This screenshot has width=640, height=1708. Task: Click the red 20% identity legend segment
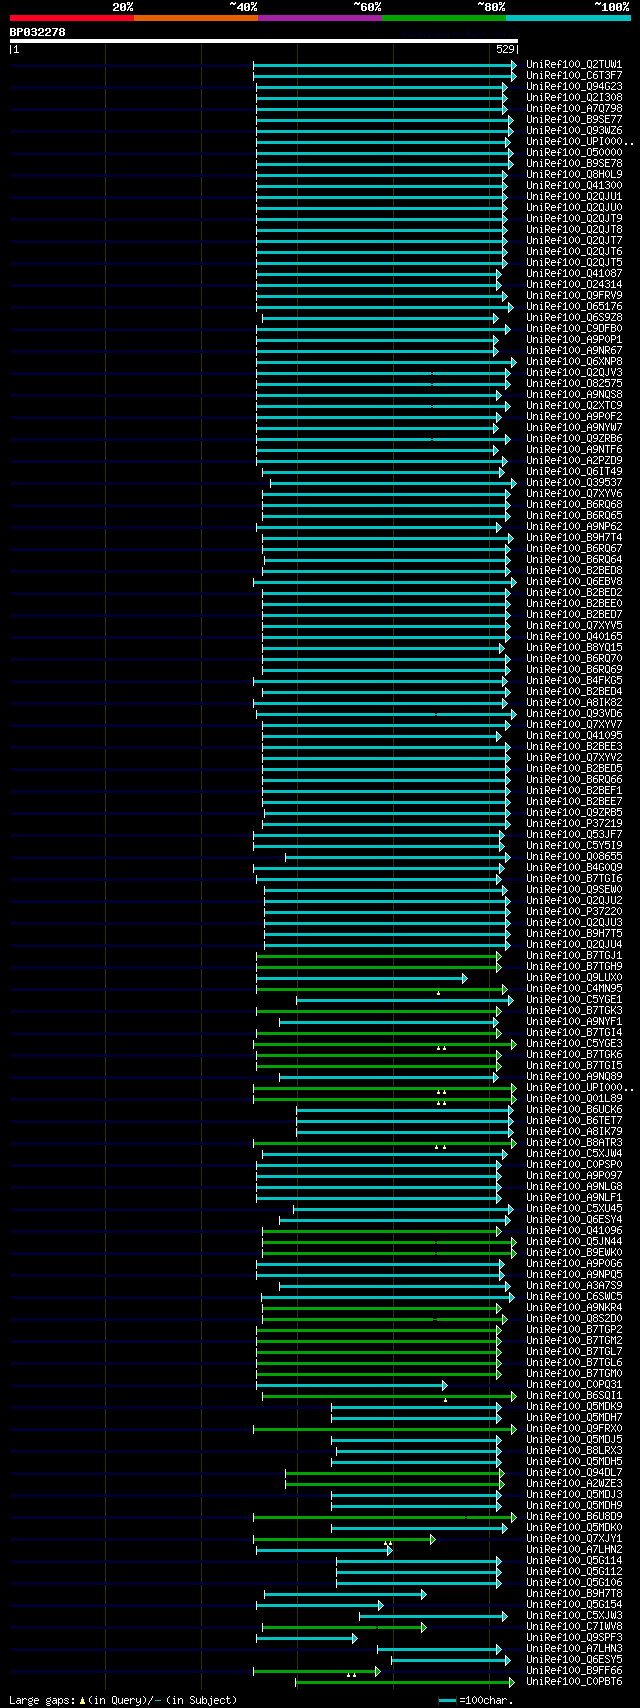click(72, 18)
